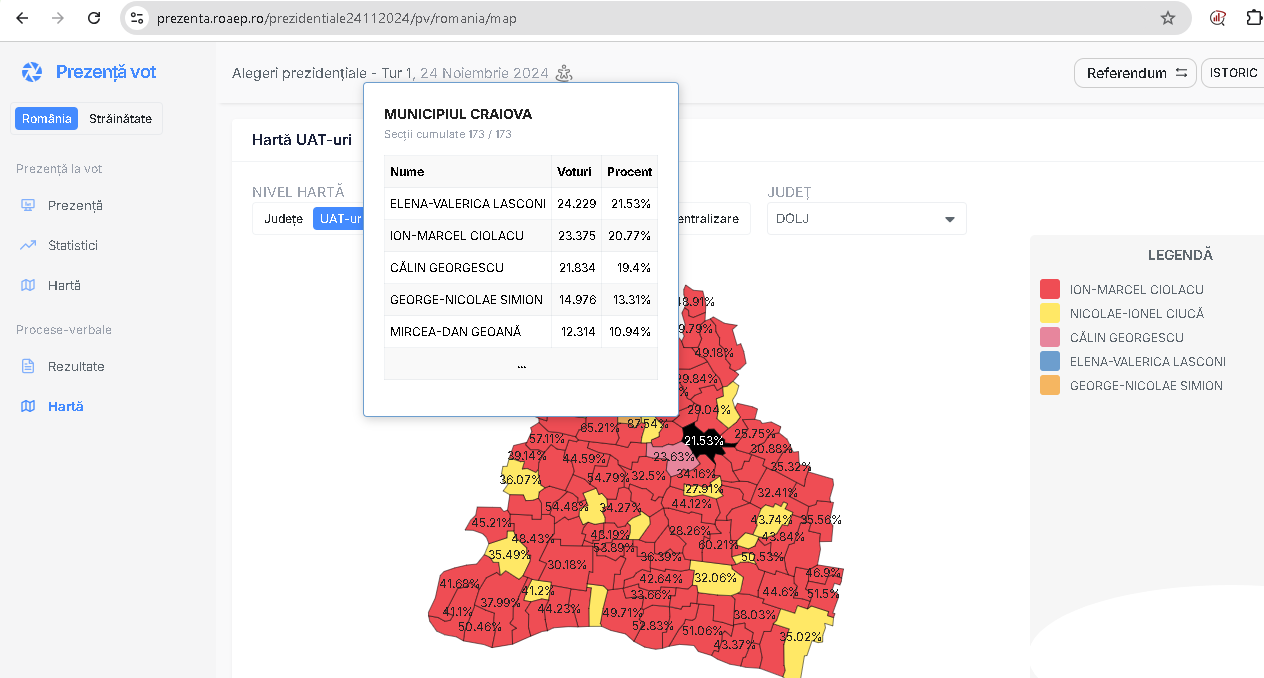Click the ISTORIC button

tap(1233, 73)
